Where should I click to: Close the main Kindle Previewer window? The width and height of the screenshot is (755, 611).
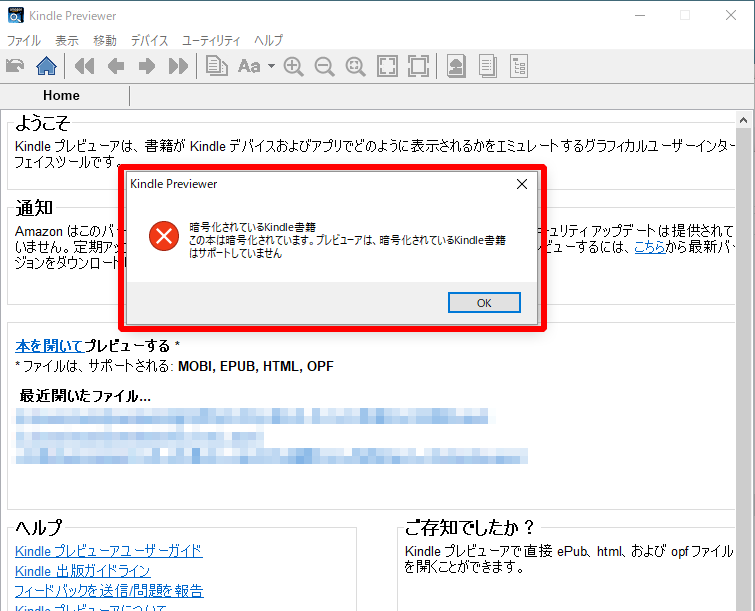[730, 15]
